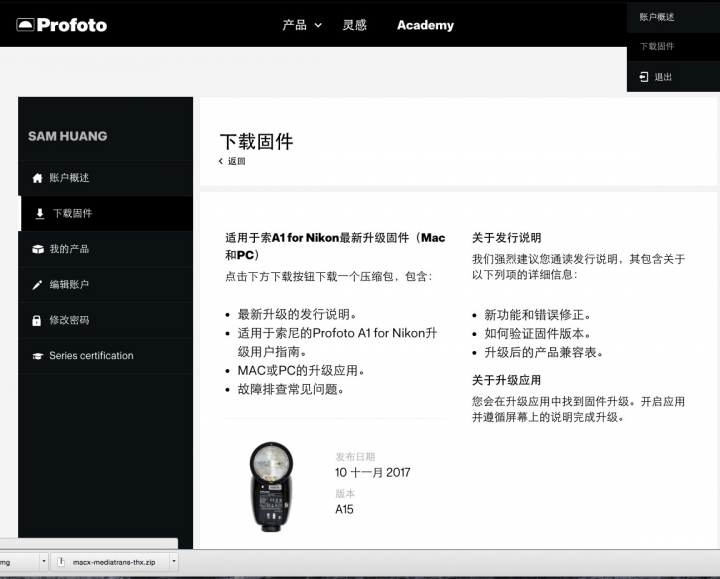Viewport: 720px width, 579px height.
Task: Click the pencil icon for 编辑账户
Action: tap(37, 285)
